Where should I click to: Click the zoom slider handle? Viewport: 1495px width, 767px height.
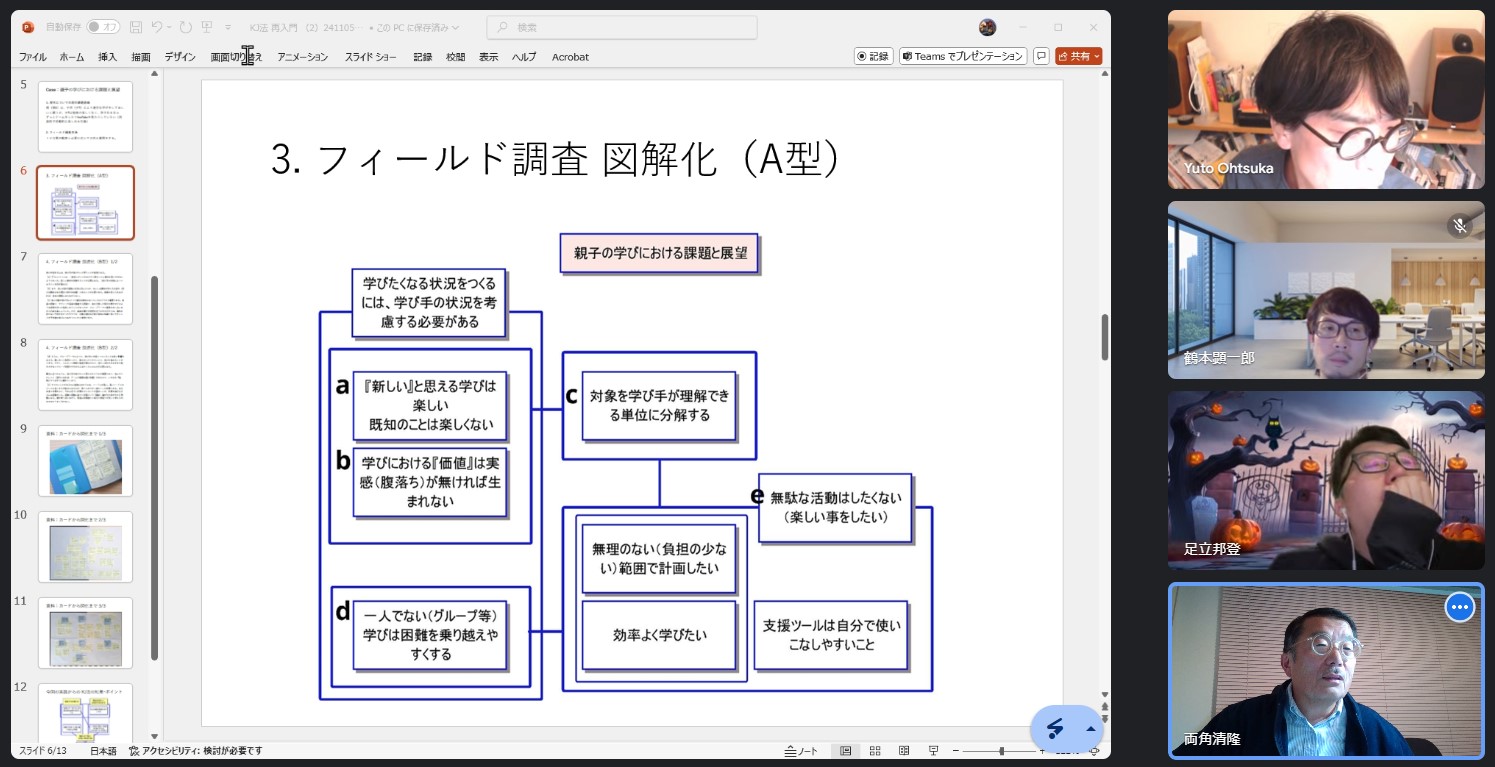pyautogui.click(x=1001, y=751)
